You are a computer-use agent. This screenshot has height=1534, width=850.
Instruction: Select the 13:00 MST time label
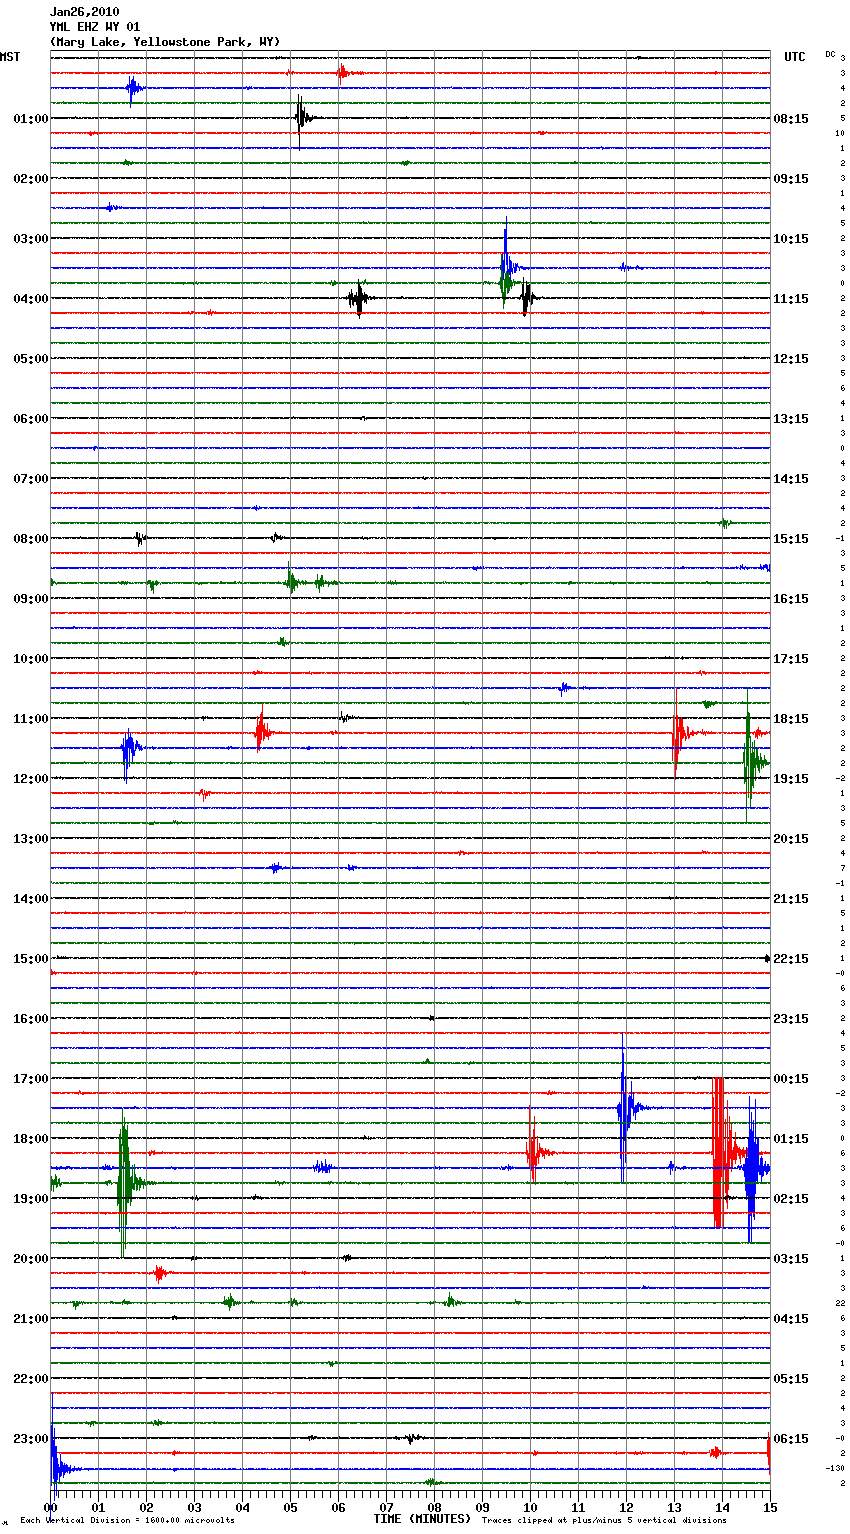tap(30, 839)
